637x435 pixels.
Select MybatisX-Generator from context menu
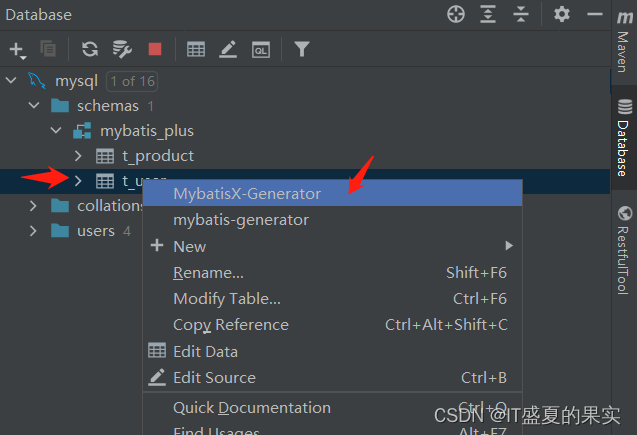[x=332, y=193]
